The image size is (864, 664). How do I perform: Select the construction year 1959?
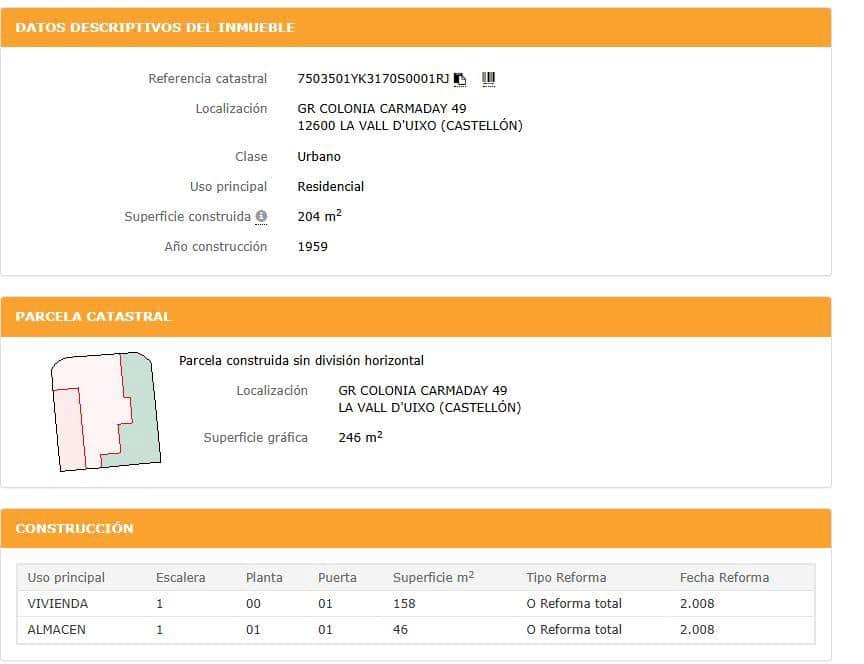(x=312, y=246)
